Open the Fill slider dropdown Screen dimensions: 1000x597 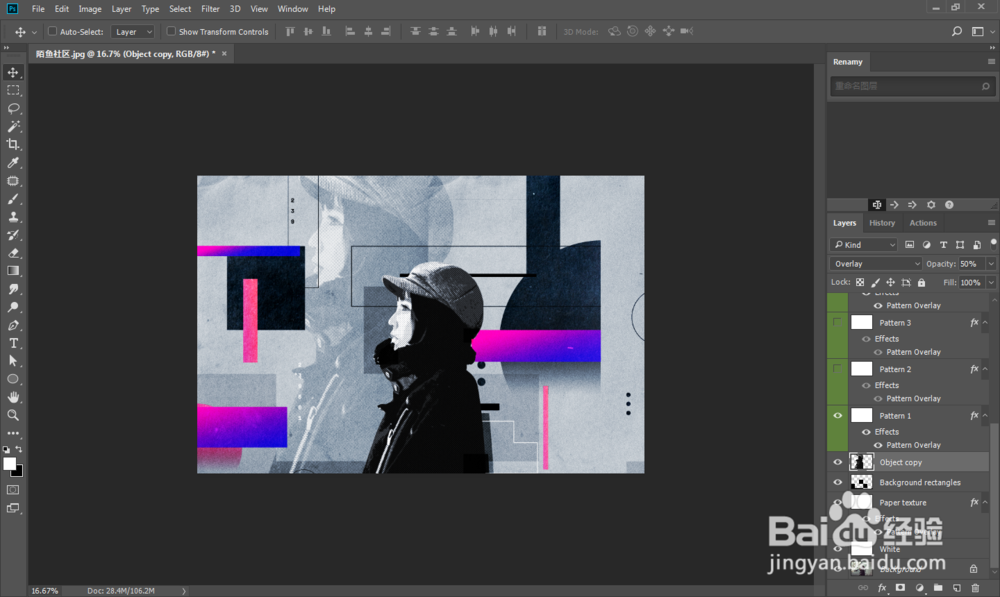coord(990,283)
